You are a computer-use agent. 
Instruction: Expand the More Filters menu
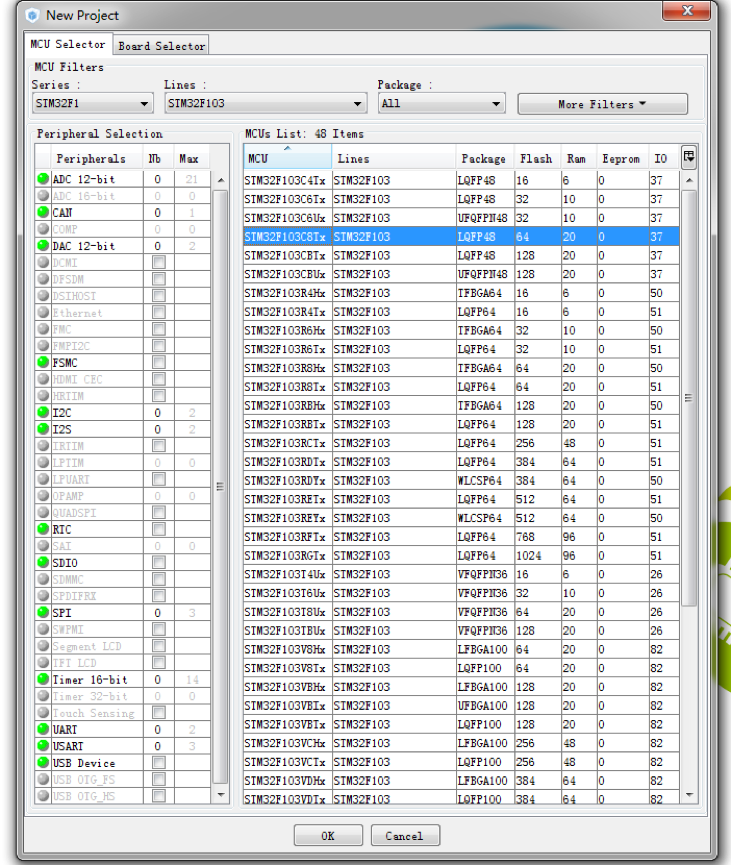click(x=602, y=104)
